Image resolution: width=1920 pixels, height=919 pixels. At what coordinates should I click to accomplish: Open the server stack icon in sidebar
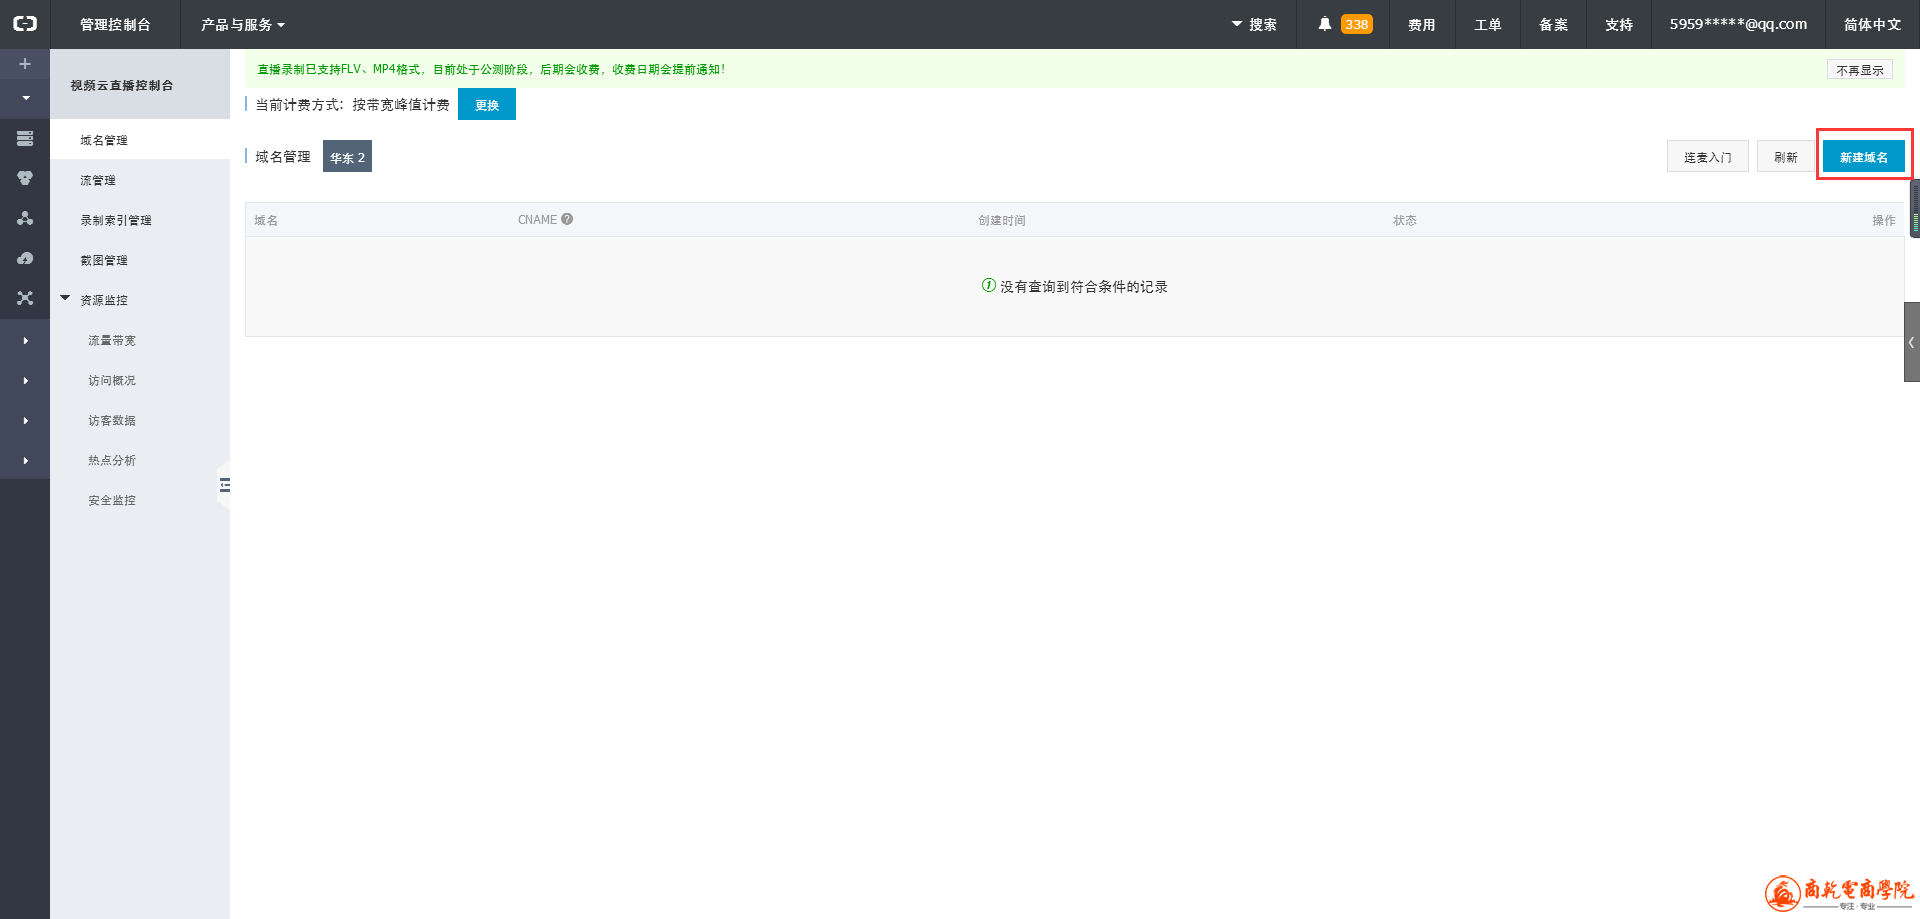pyautogui.click(x=25, y=138)
